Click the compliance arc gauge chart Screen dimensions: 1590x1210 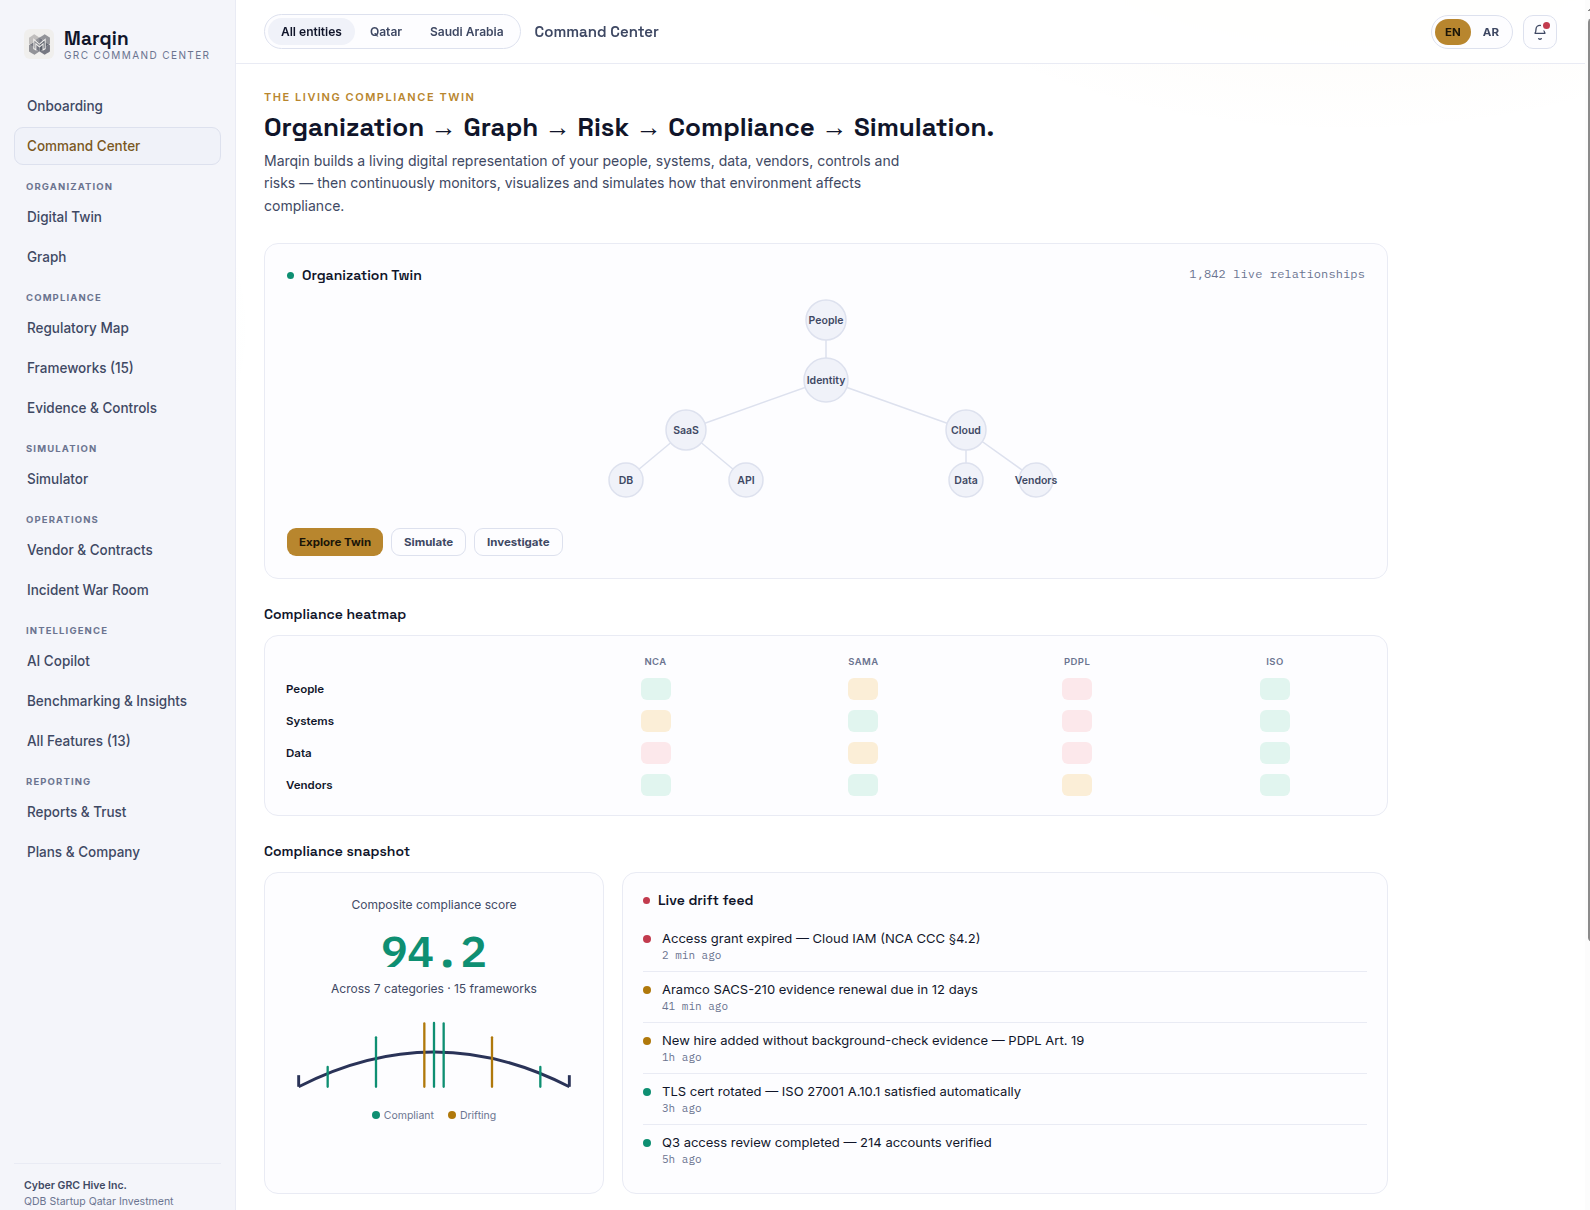coord(434,1055)
